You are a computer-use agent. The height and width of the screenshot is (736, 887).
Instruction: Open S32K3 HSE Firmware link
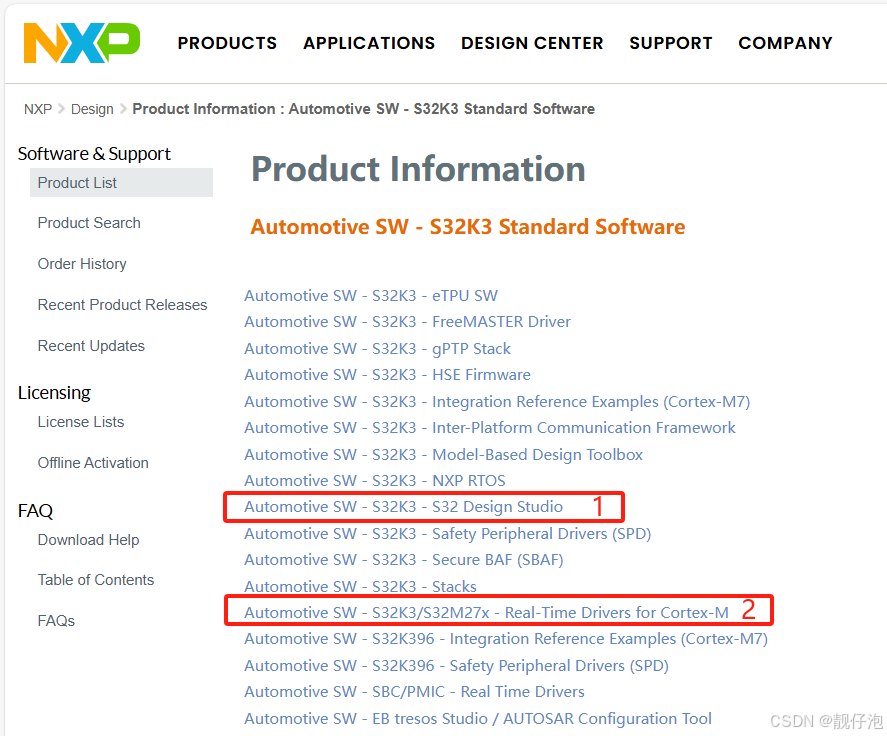point(387,375)
